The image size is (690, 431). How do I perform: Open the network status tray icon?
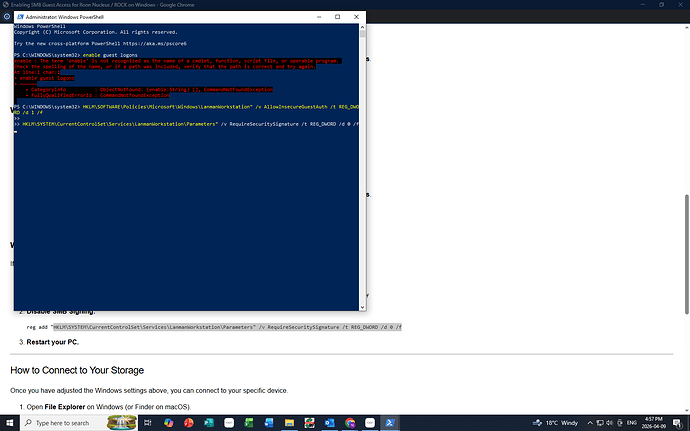[x=600, y=423]
